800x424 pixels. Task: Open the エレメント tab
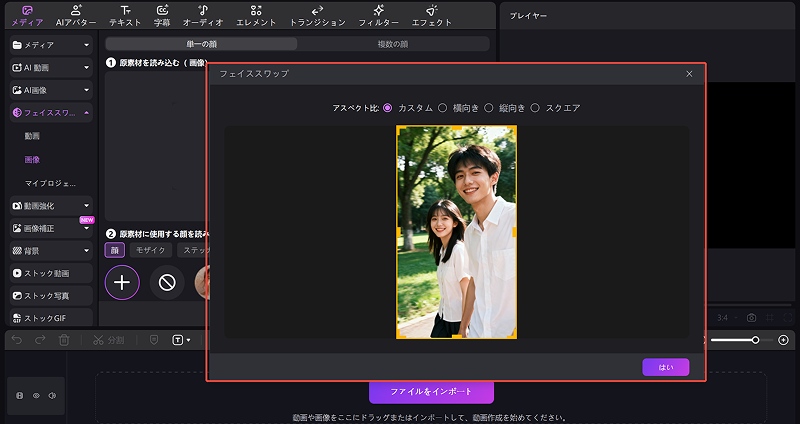[256, 16]
